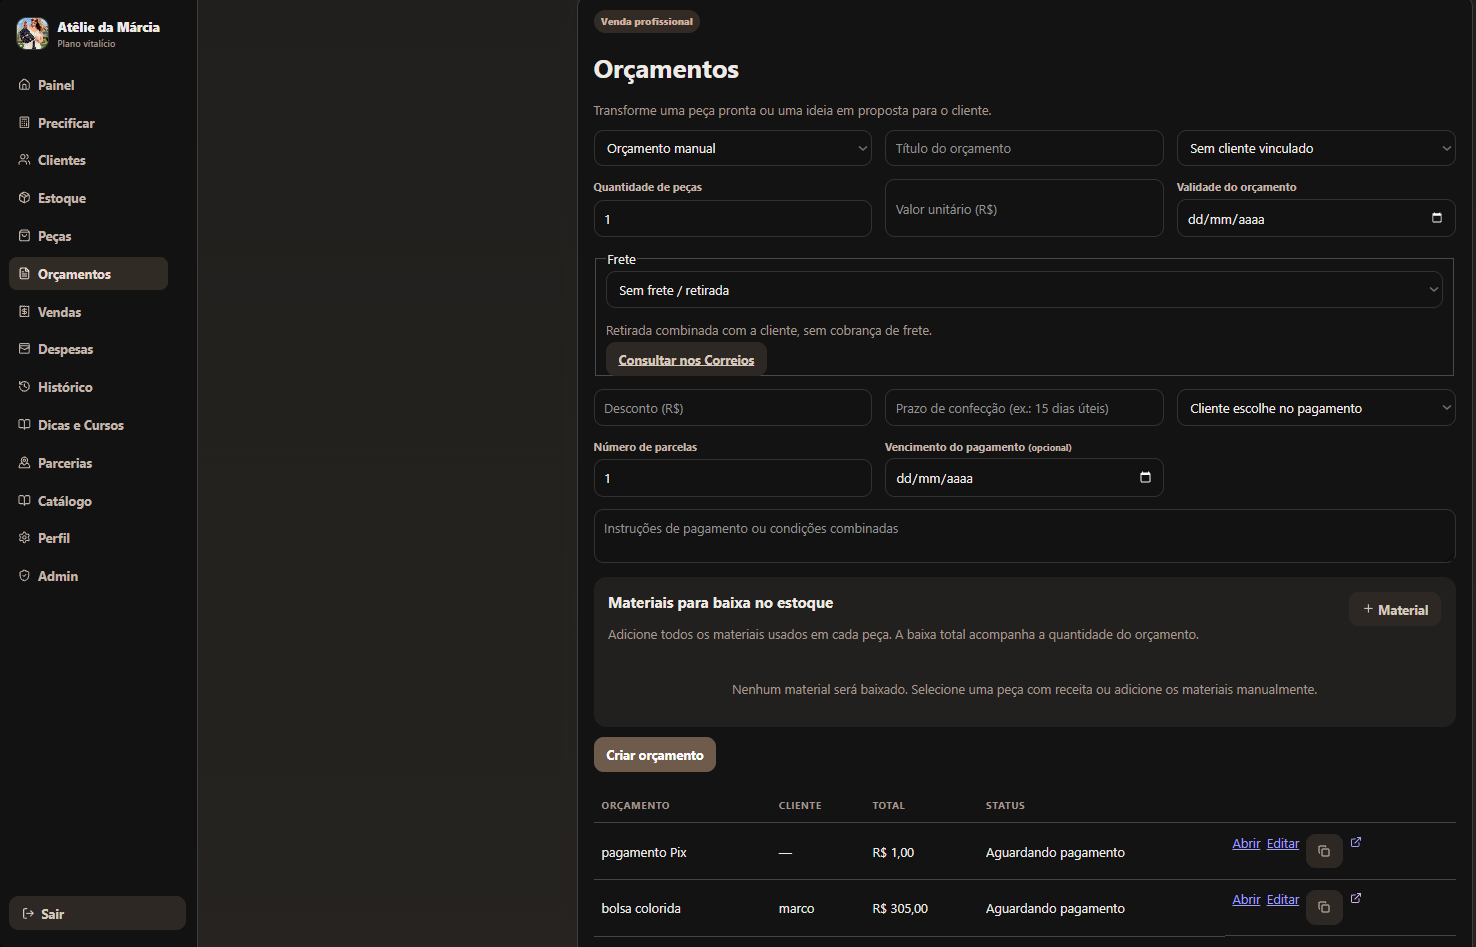
Task: Focus the Valor unitário (R$) field
Action: point(1024,208)
